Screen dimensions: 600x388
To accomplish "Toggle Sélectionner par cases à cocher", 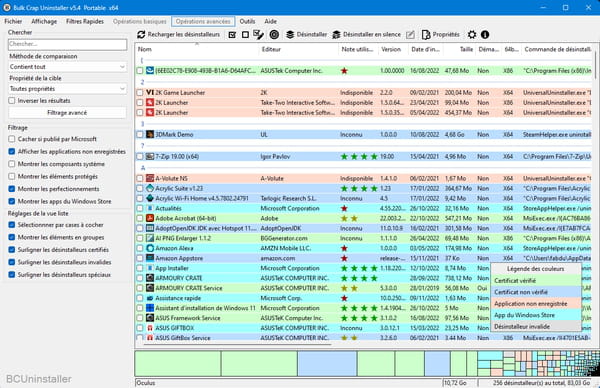I will 12,225.
